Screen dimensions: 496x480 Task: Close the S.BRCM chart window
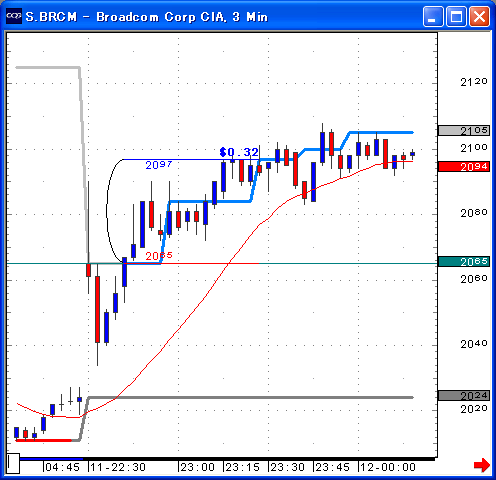click(479, 16)
